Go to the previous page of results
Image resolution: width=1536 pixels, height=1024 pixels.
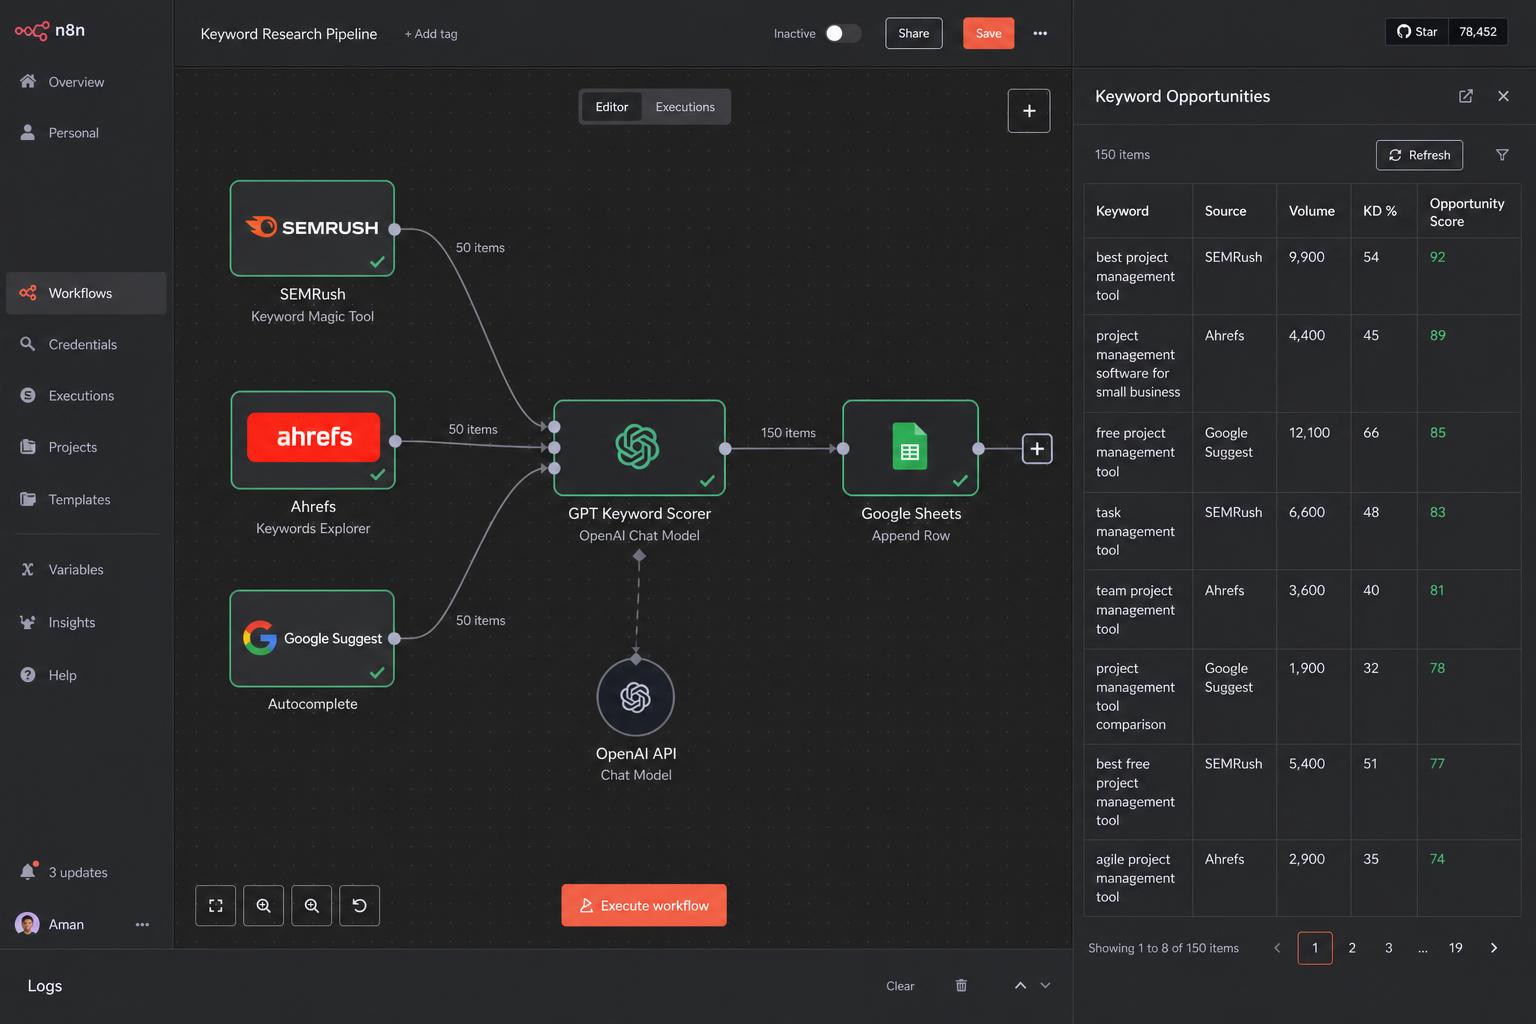1277,948
